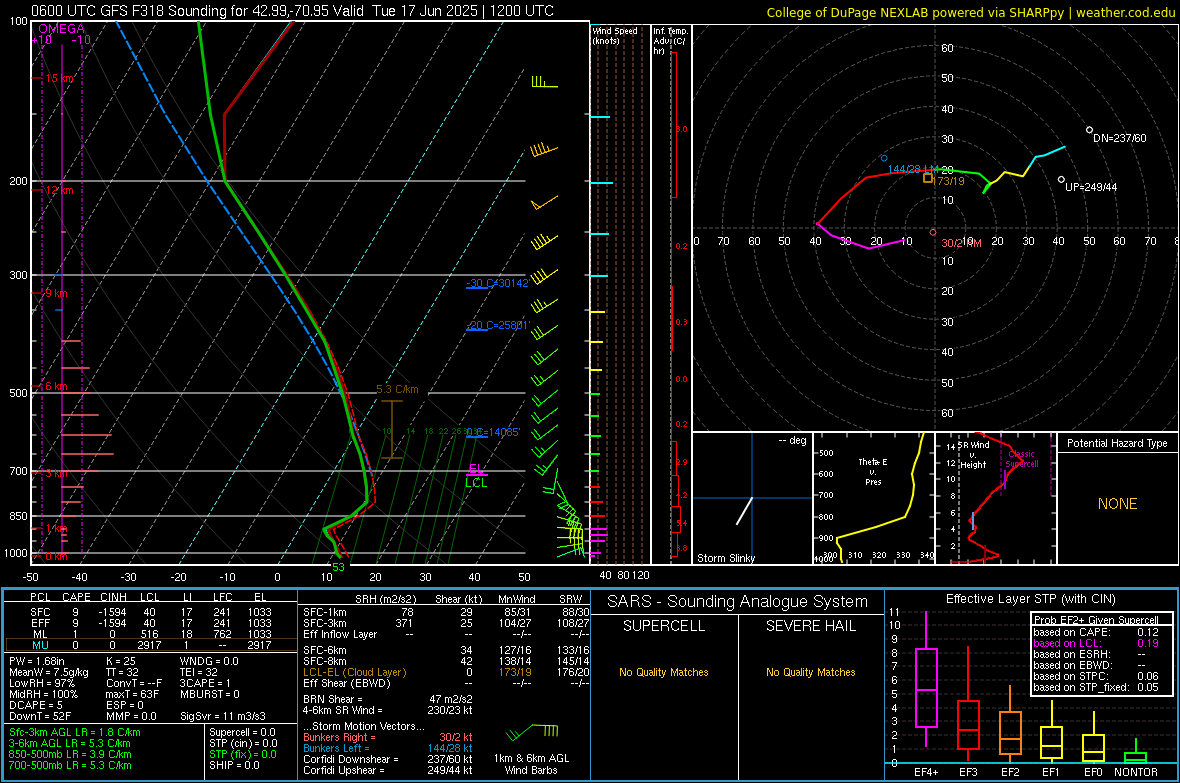Click the Storm Slinky panel title

tap(725, 558)
